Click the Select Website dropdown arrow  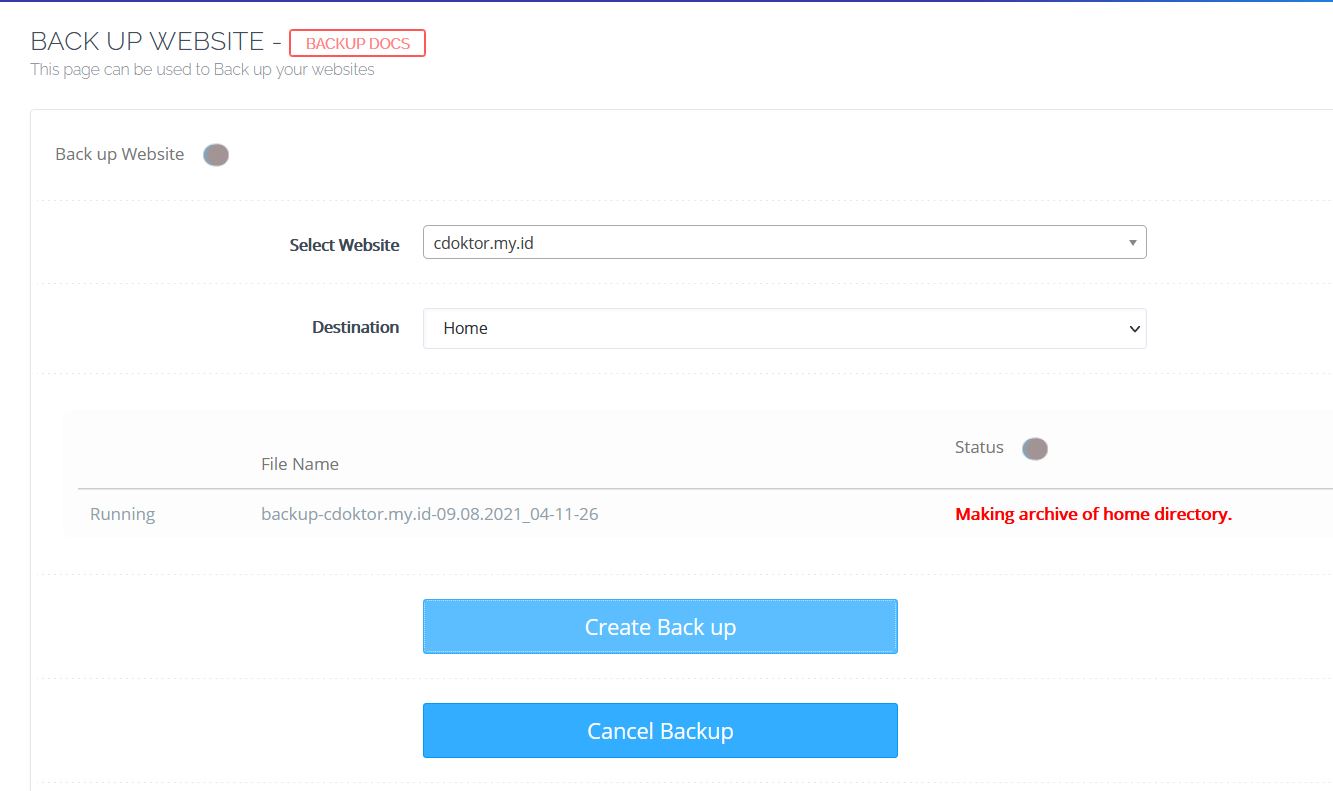click(x=1131, y=242)
